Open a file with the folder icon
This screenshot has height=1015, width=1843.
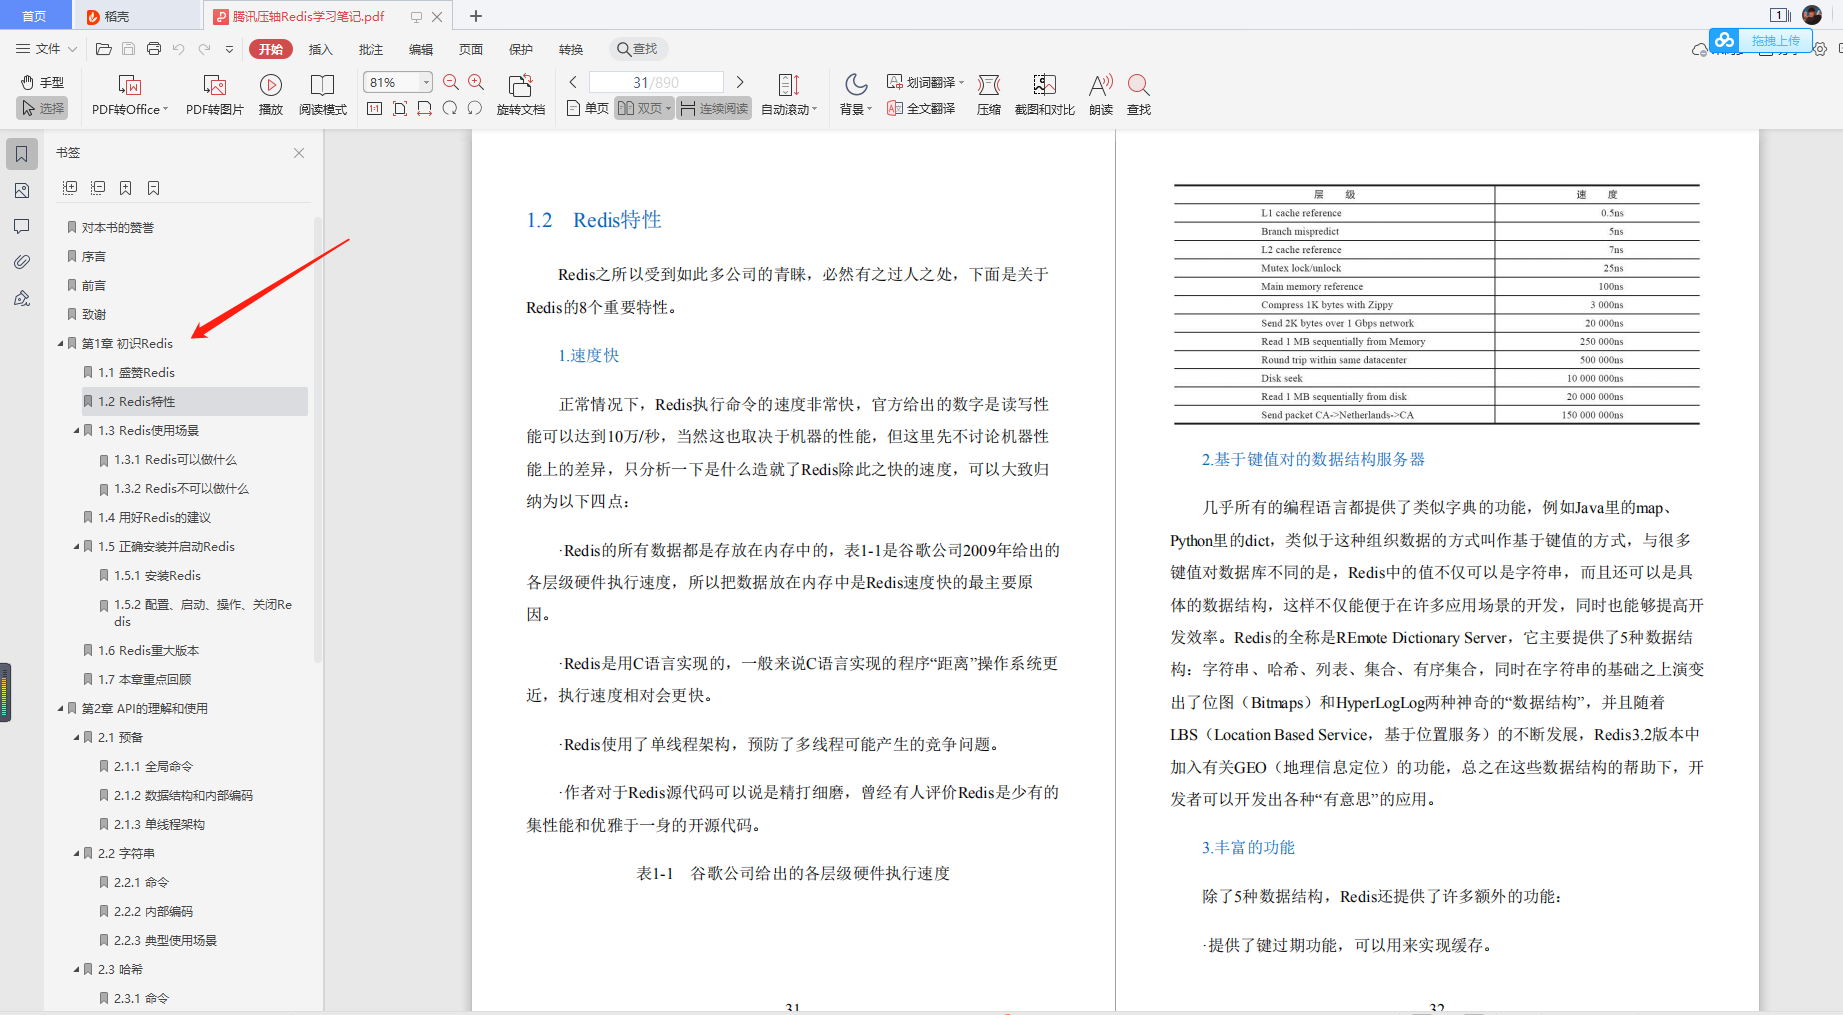pyautogui.click(x=103, y=49)
